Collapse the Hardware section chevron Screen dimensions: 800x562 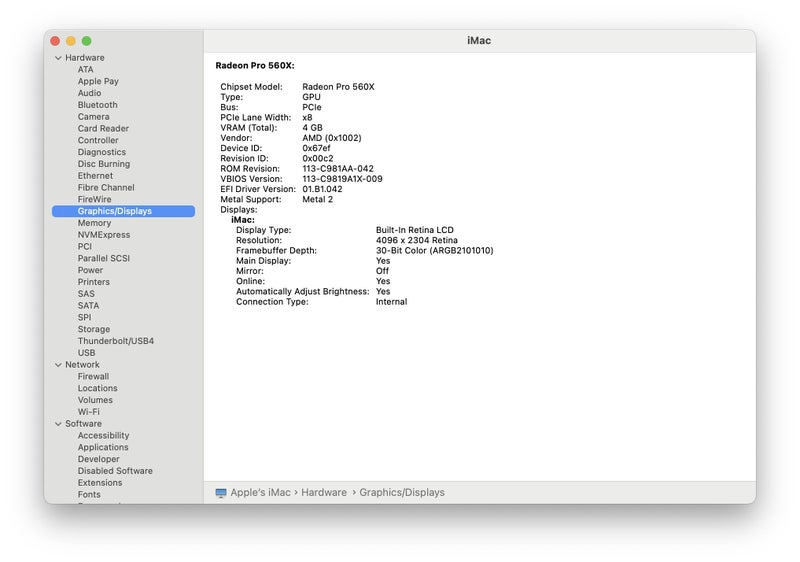[58, 58]
